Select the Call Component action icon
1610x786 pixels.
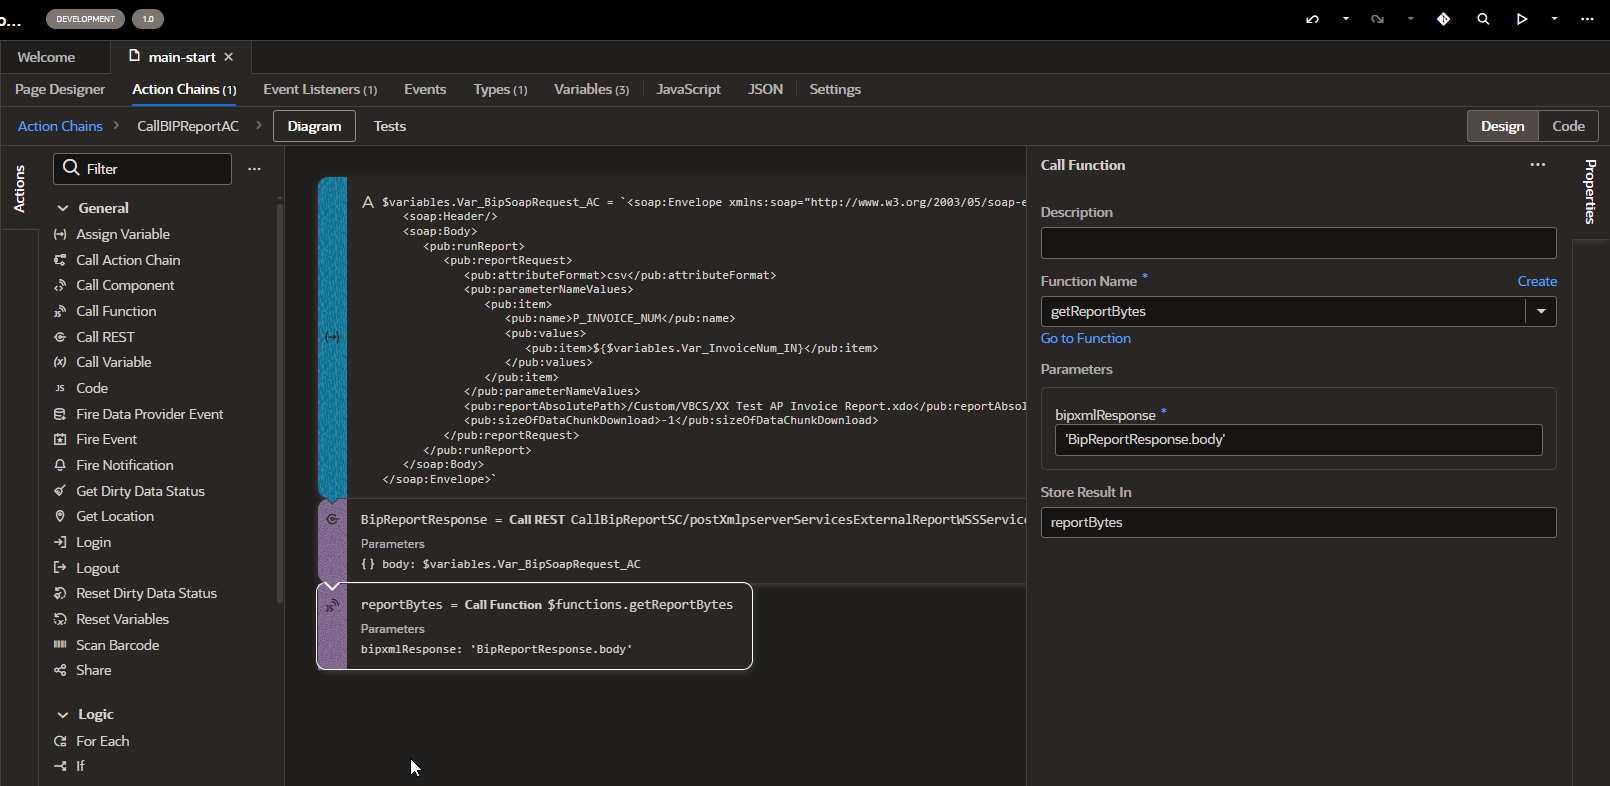[x=60, y=285]
